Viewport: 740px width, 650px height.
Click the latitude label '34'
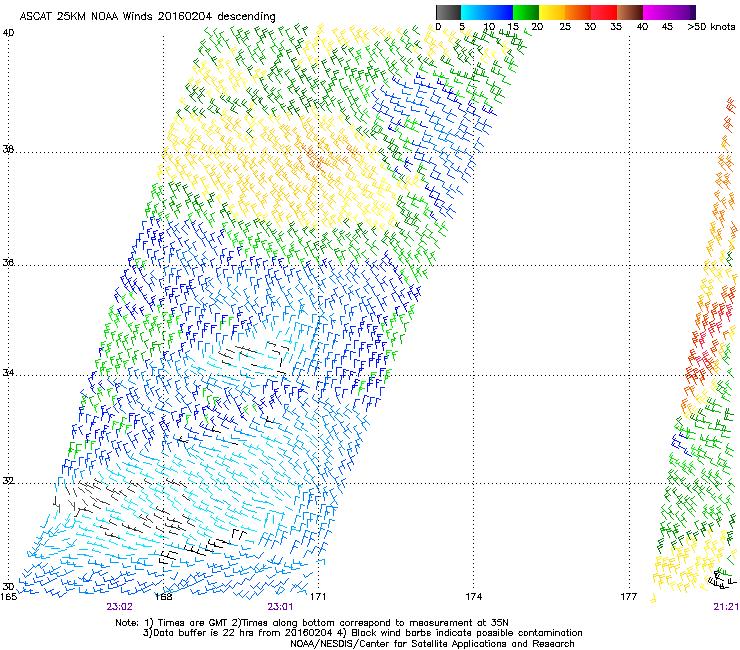8,373
